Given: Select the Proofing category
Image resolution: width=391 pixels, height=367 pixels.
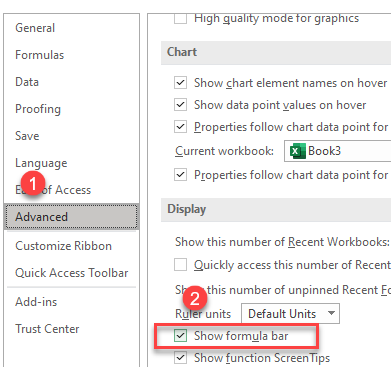Looking at the screenshot, I should coord(38,109).
